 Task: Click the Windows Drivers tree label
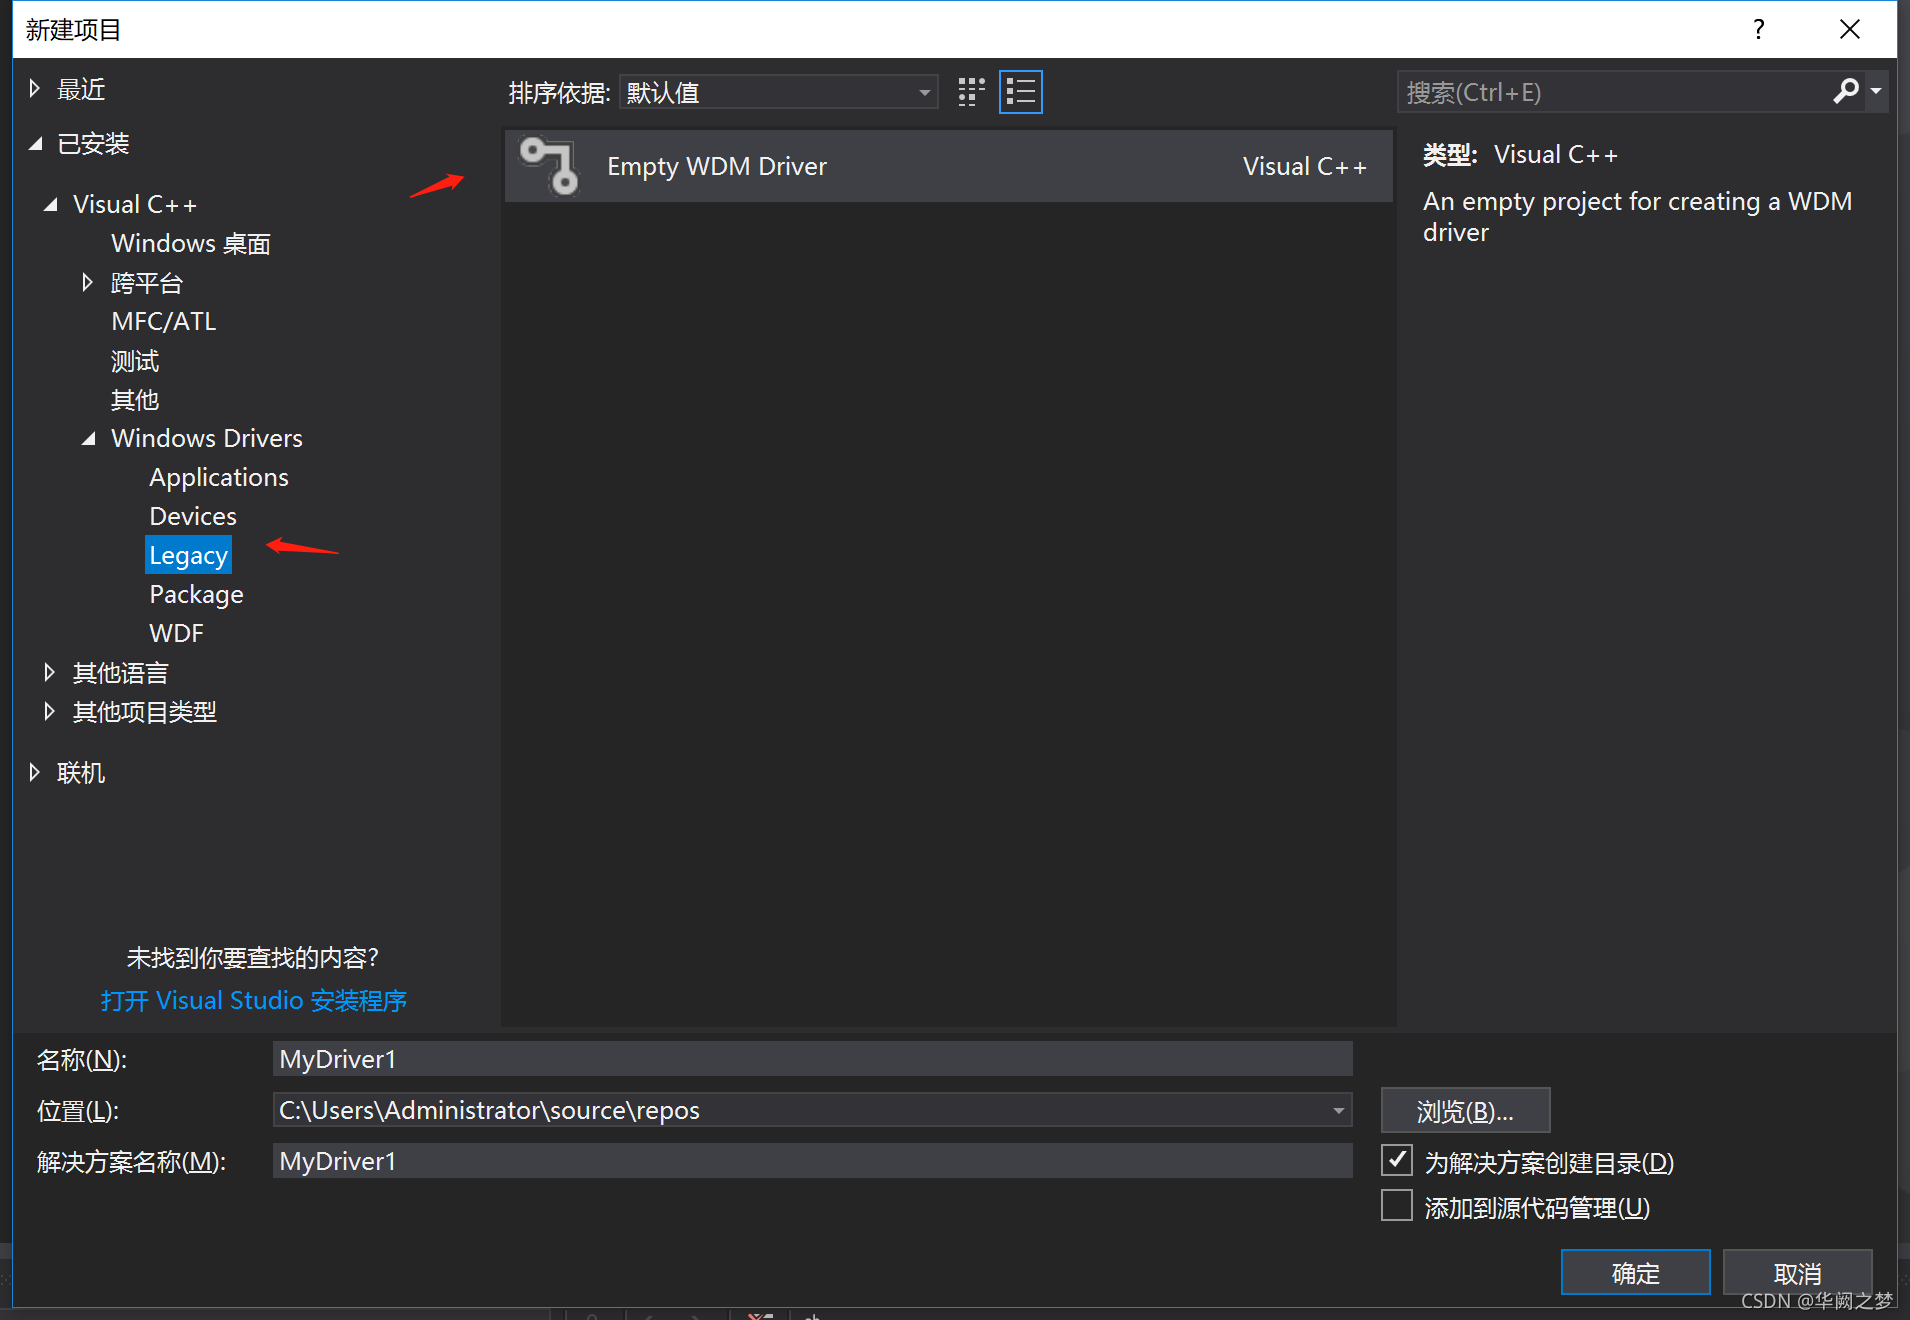tap(207, 438)
